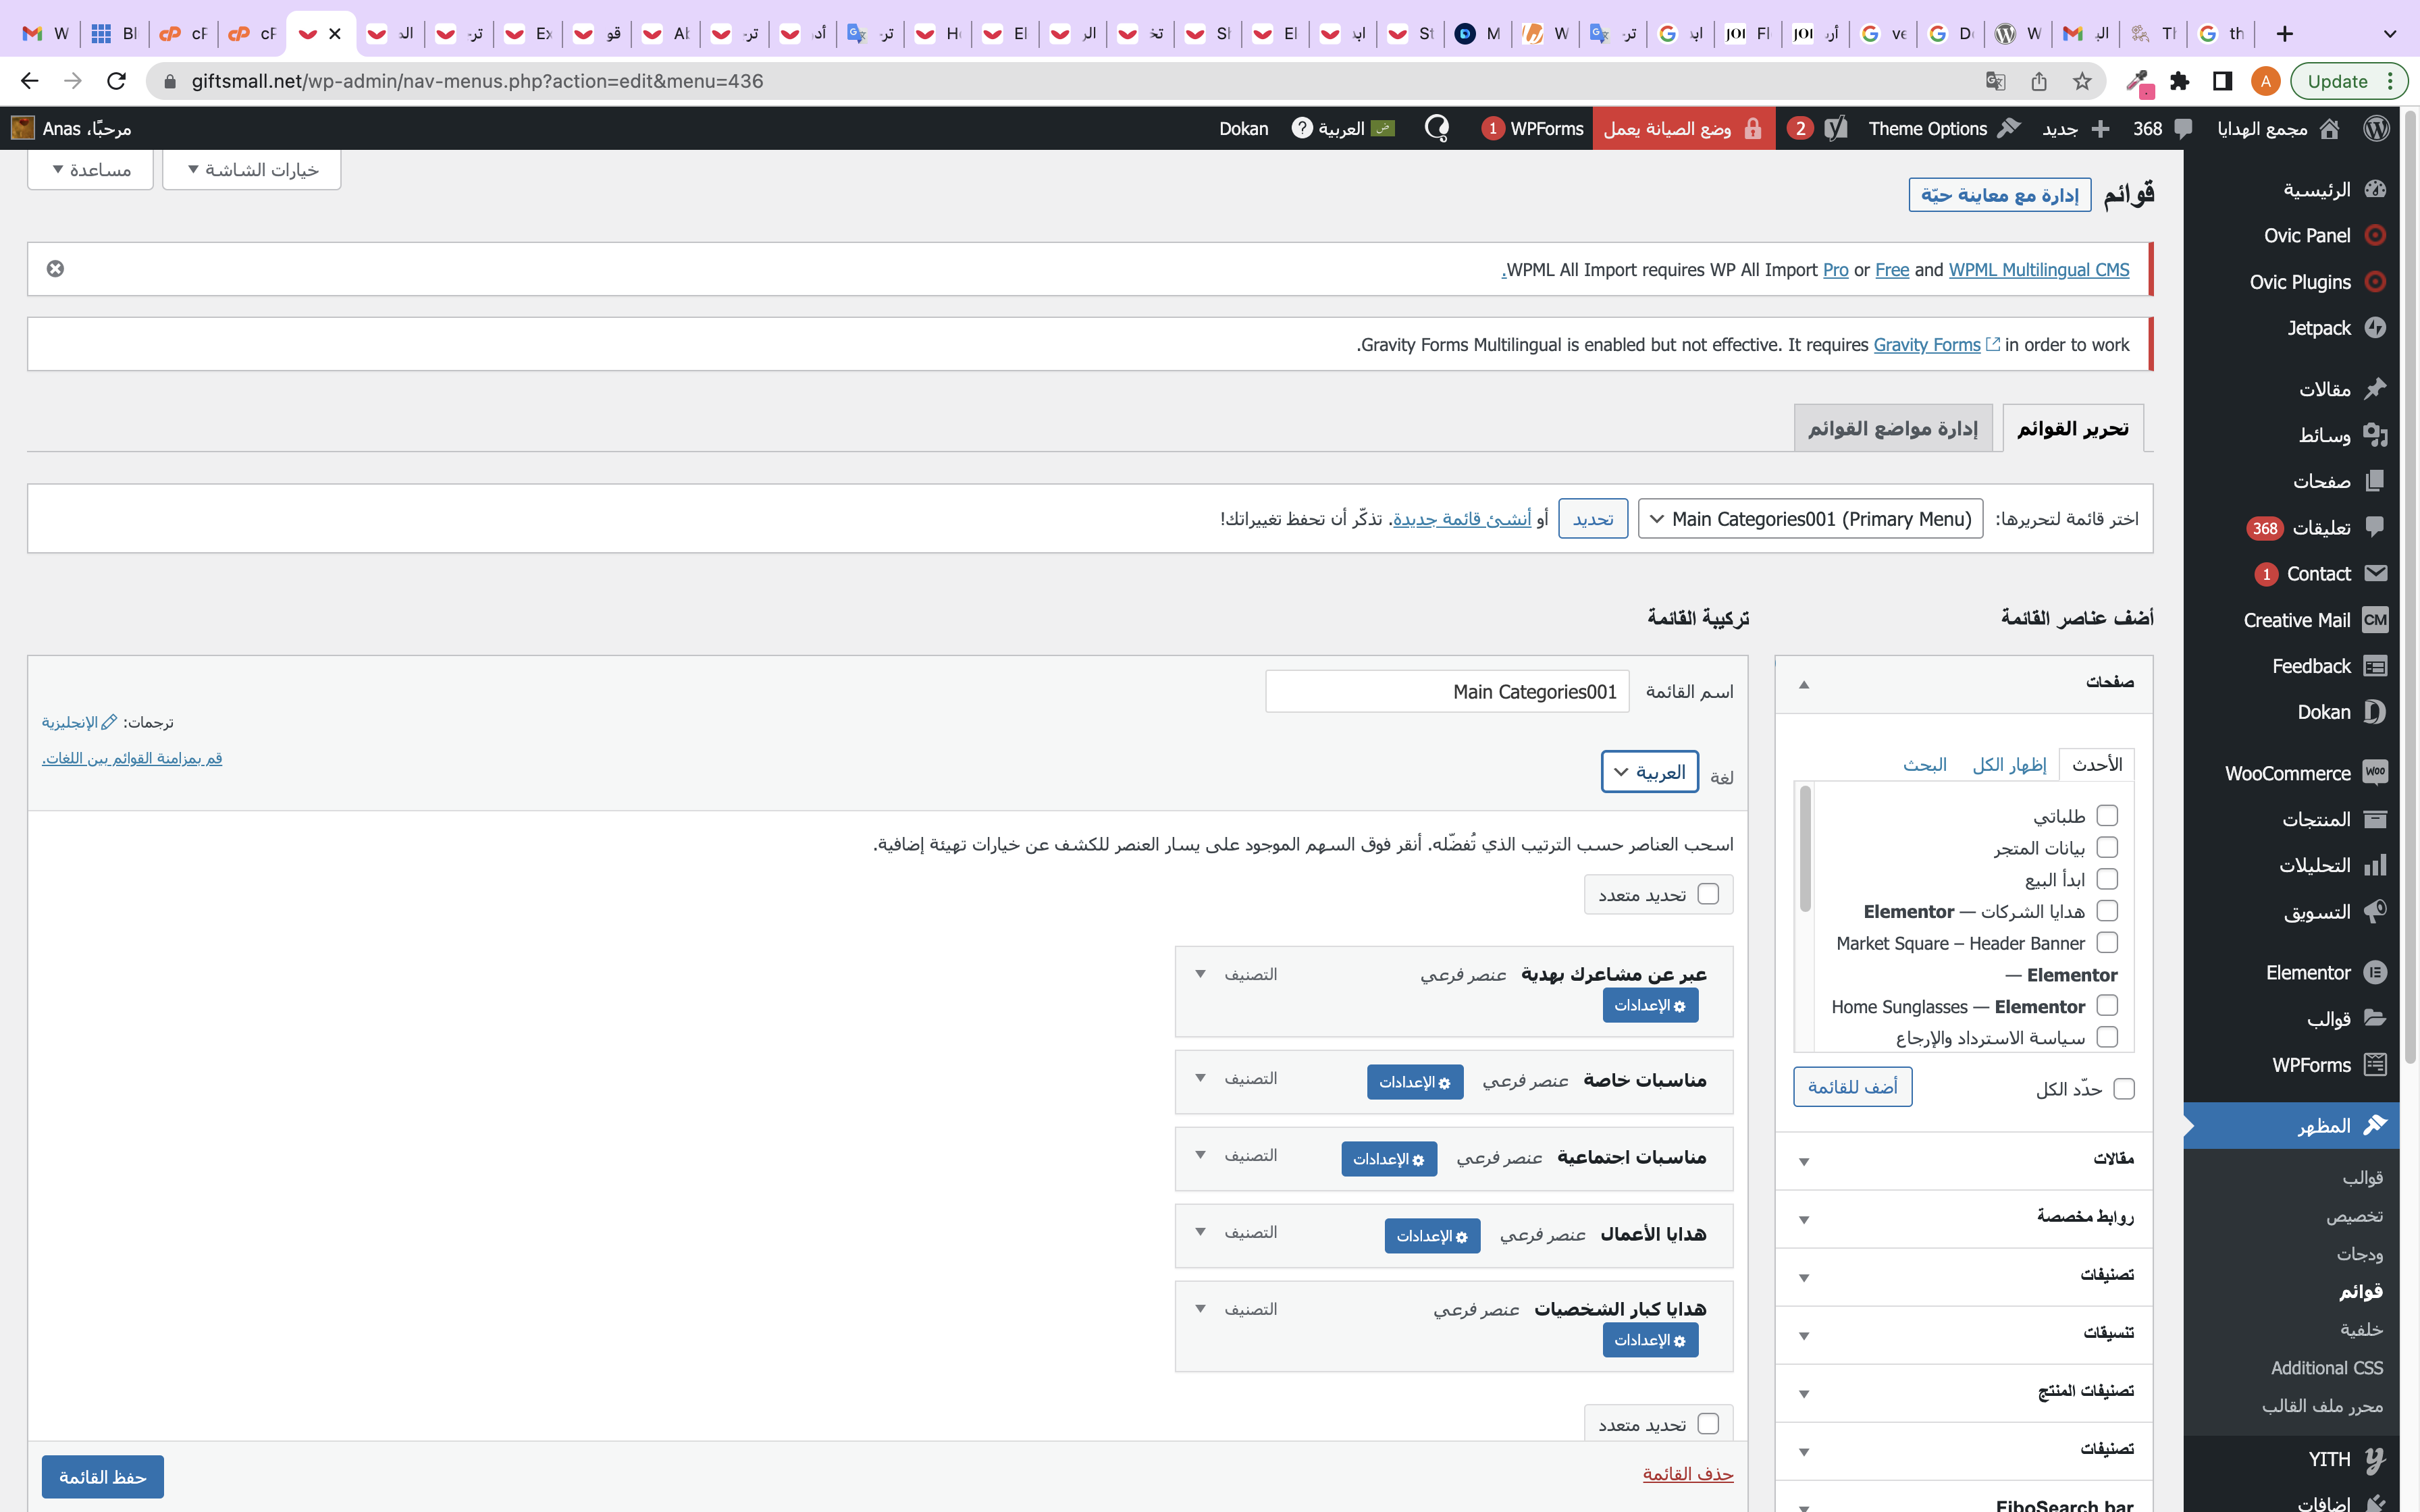Tick the حدّد الكل select-all checkbox
The width and height of the screenshot is (2420, 1512).
[2124, 1089]
